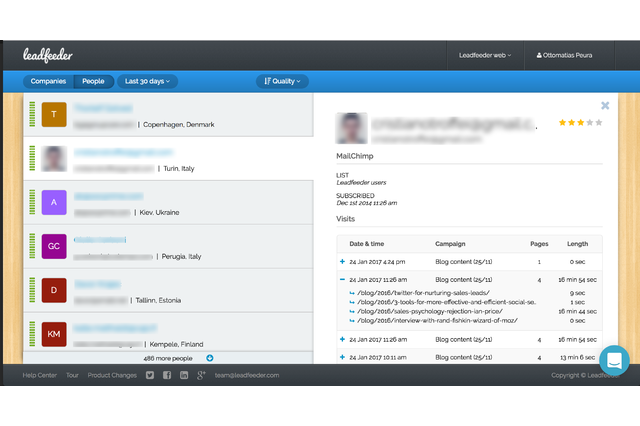Open the LinkedIn icon in footer
Screen dimensions: 640x426
pyautogui.click(x=184, y=375)
